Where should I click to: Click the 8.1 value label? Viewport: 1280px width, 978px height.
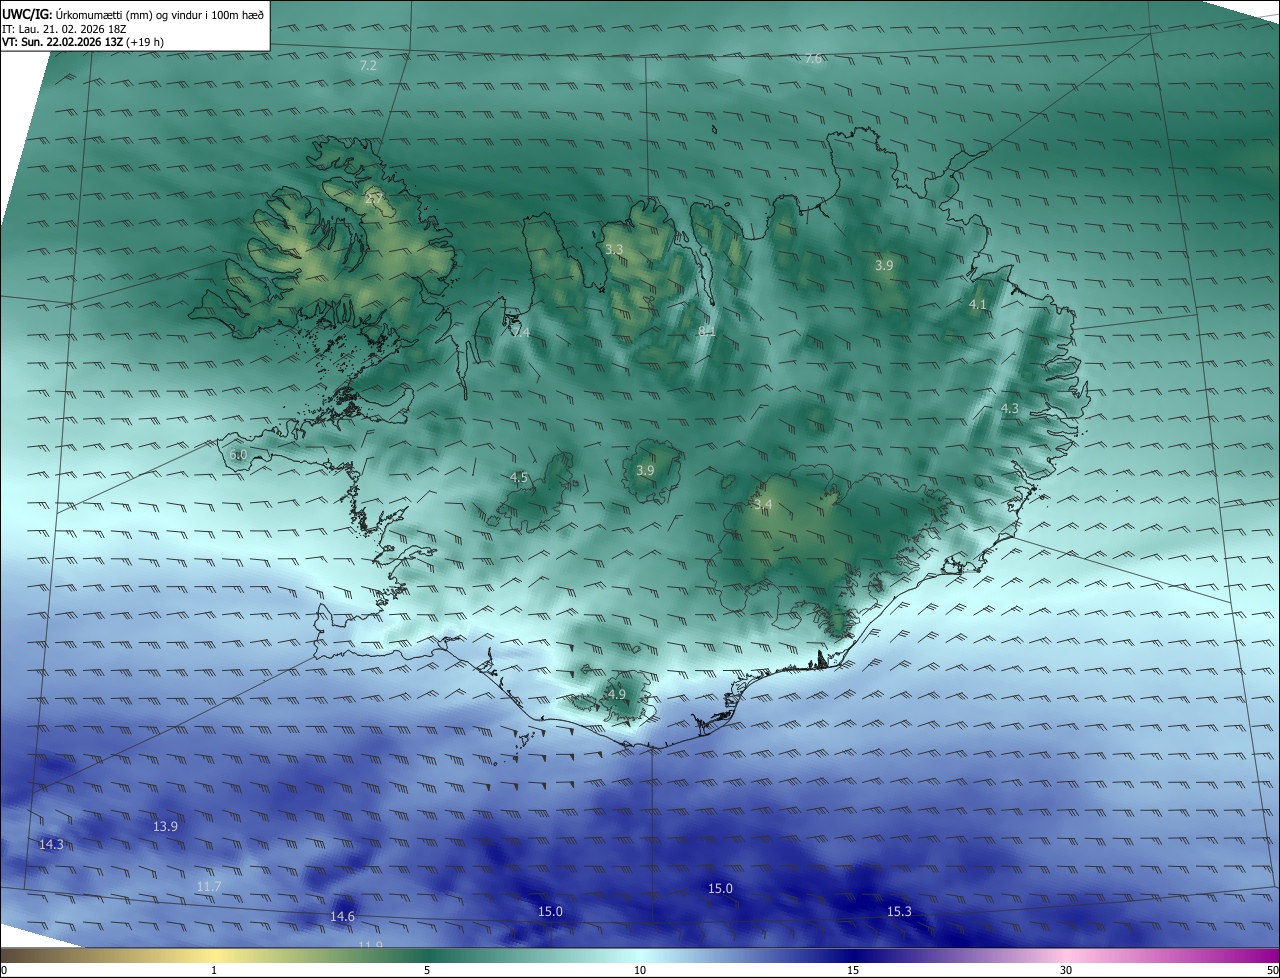[x=707, y=331]
